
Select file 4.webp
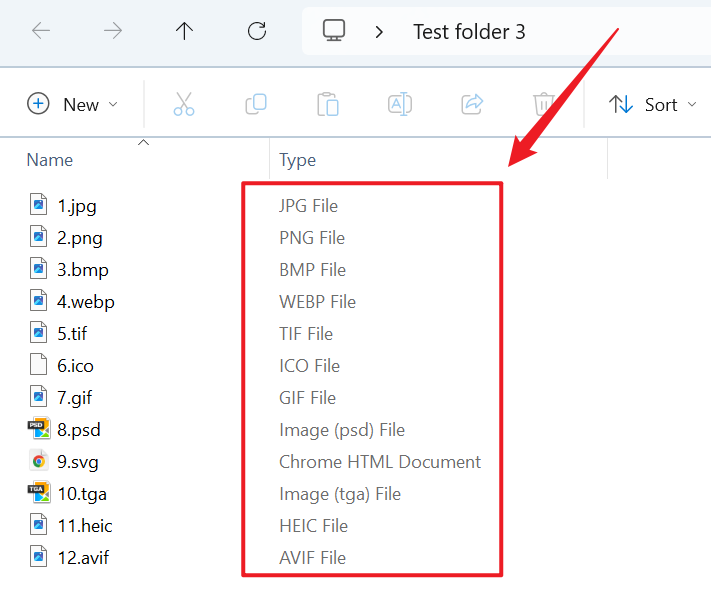[86, 302]
